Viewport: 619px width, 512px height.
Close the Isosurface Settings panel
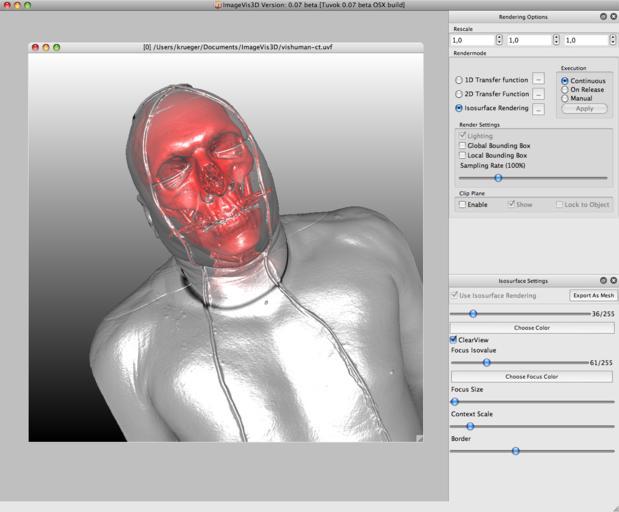click(612, 281)
